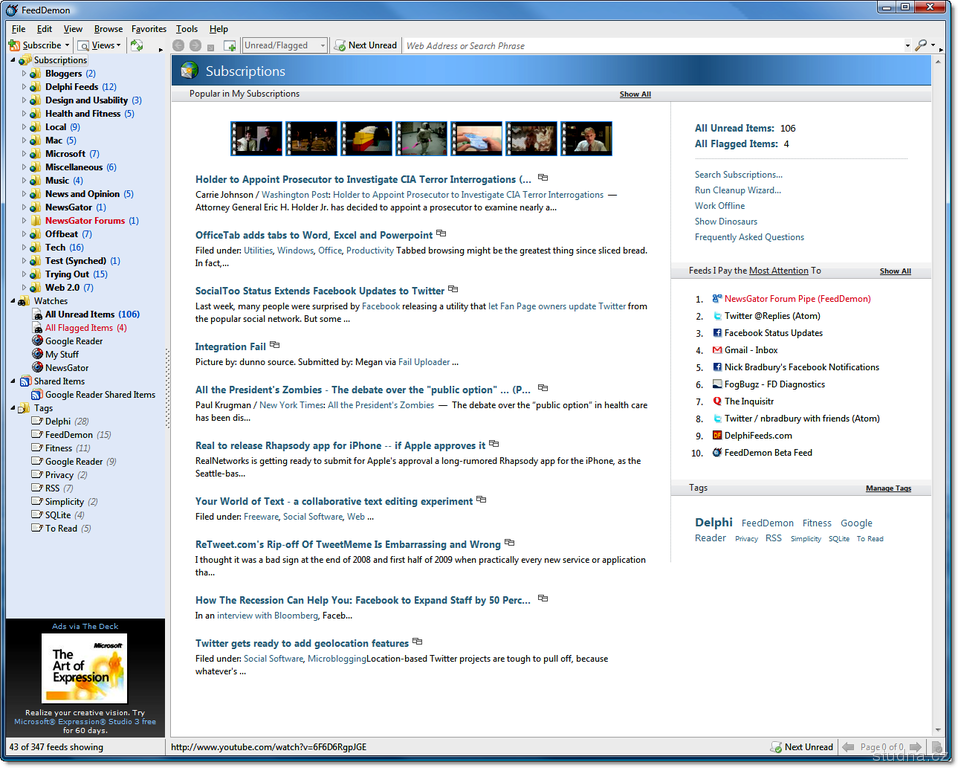Open a new tab with plus icon
Screen dimensions: 958x768
[x=230, y=46]
